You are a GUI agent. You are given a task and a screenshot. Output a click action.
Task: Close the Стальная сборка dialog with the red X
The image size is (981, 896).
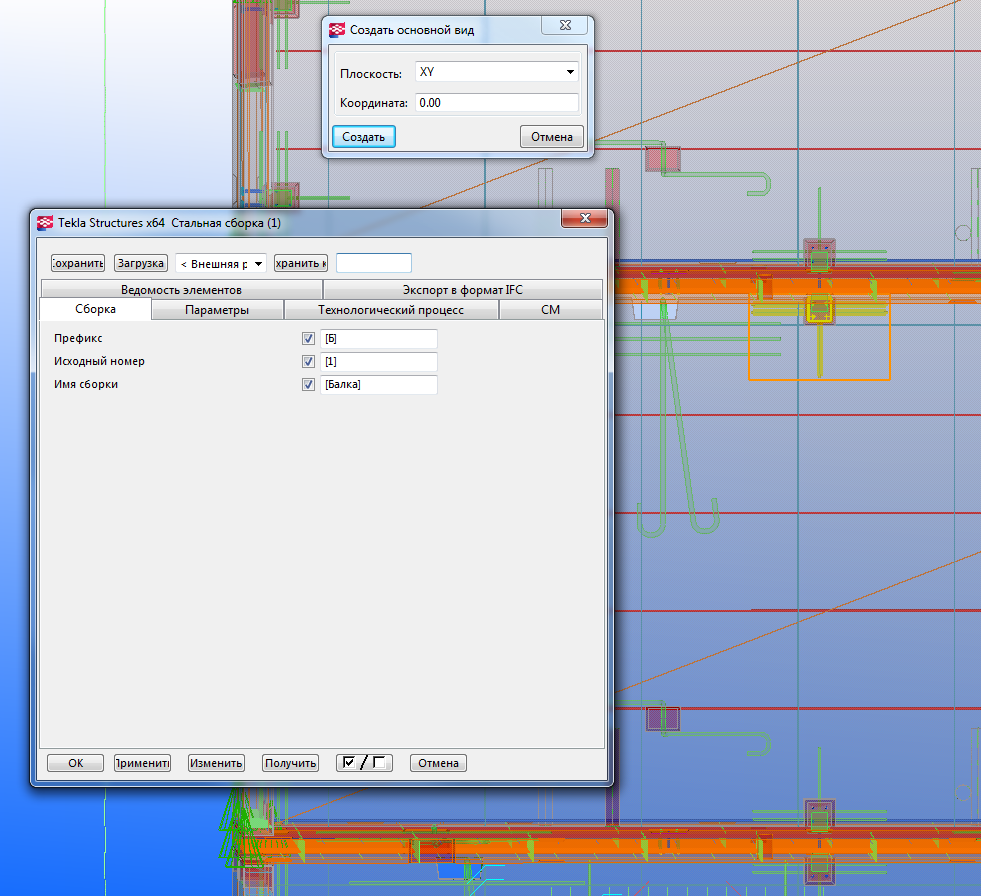[x=583, y=220]
